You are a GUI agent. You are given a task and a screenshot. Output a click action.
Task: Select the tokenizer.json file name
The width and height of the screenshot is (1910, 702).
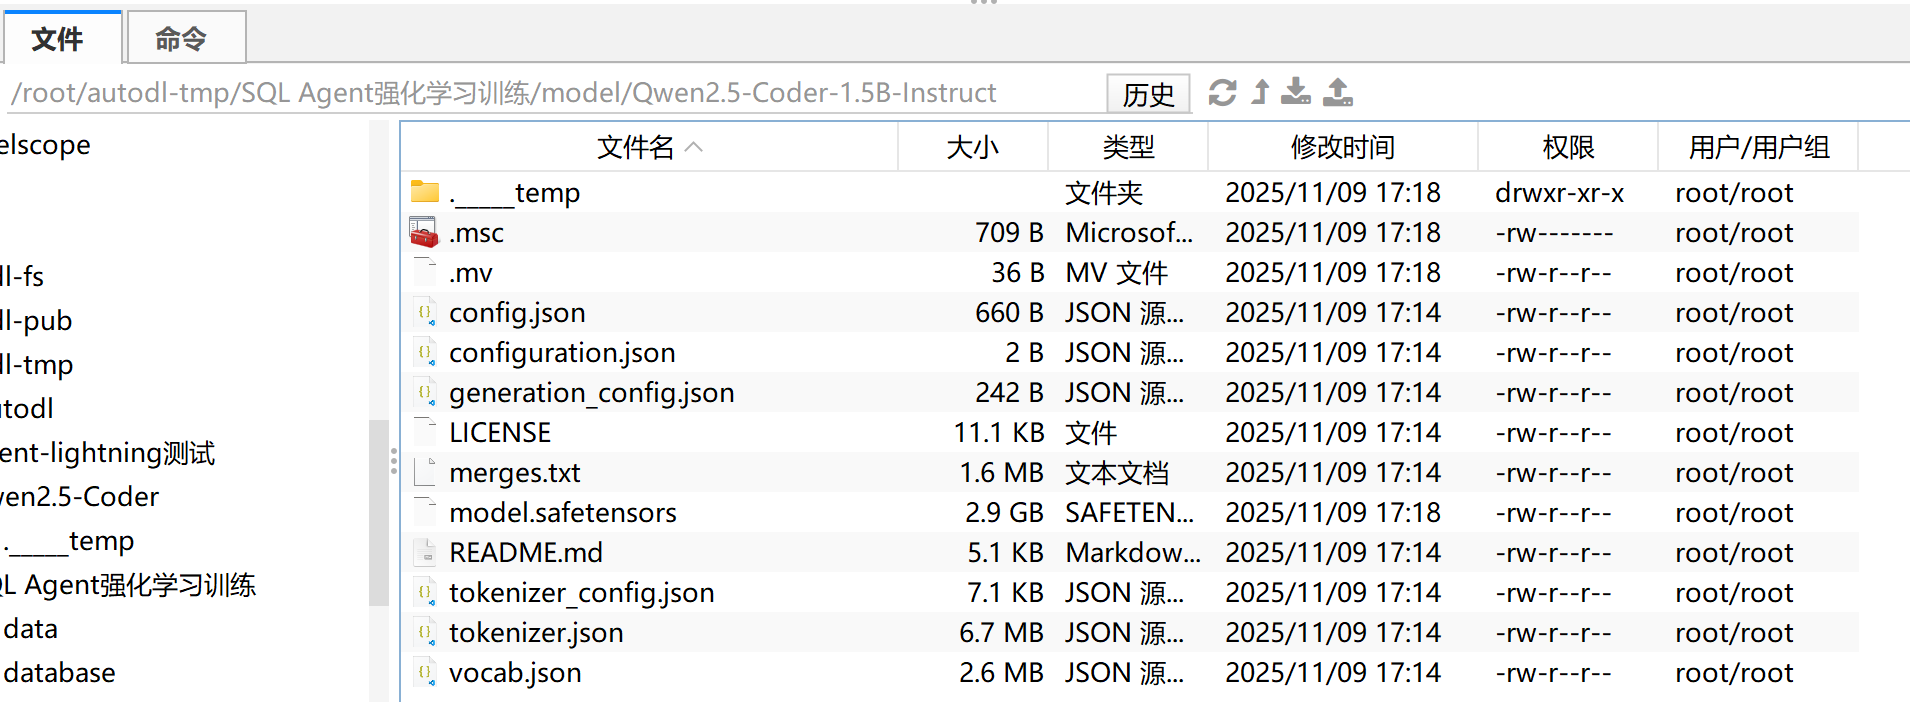[x=536, y=632]
